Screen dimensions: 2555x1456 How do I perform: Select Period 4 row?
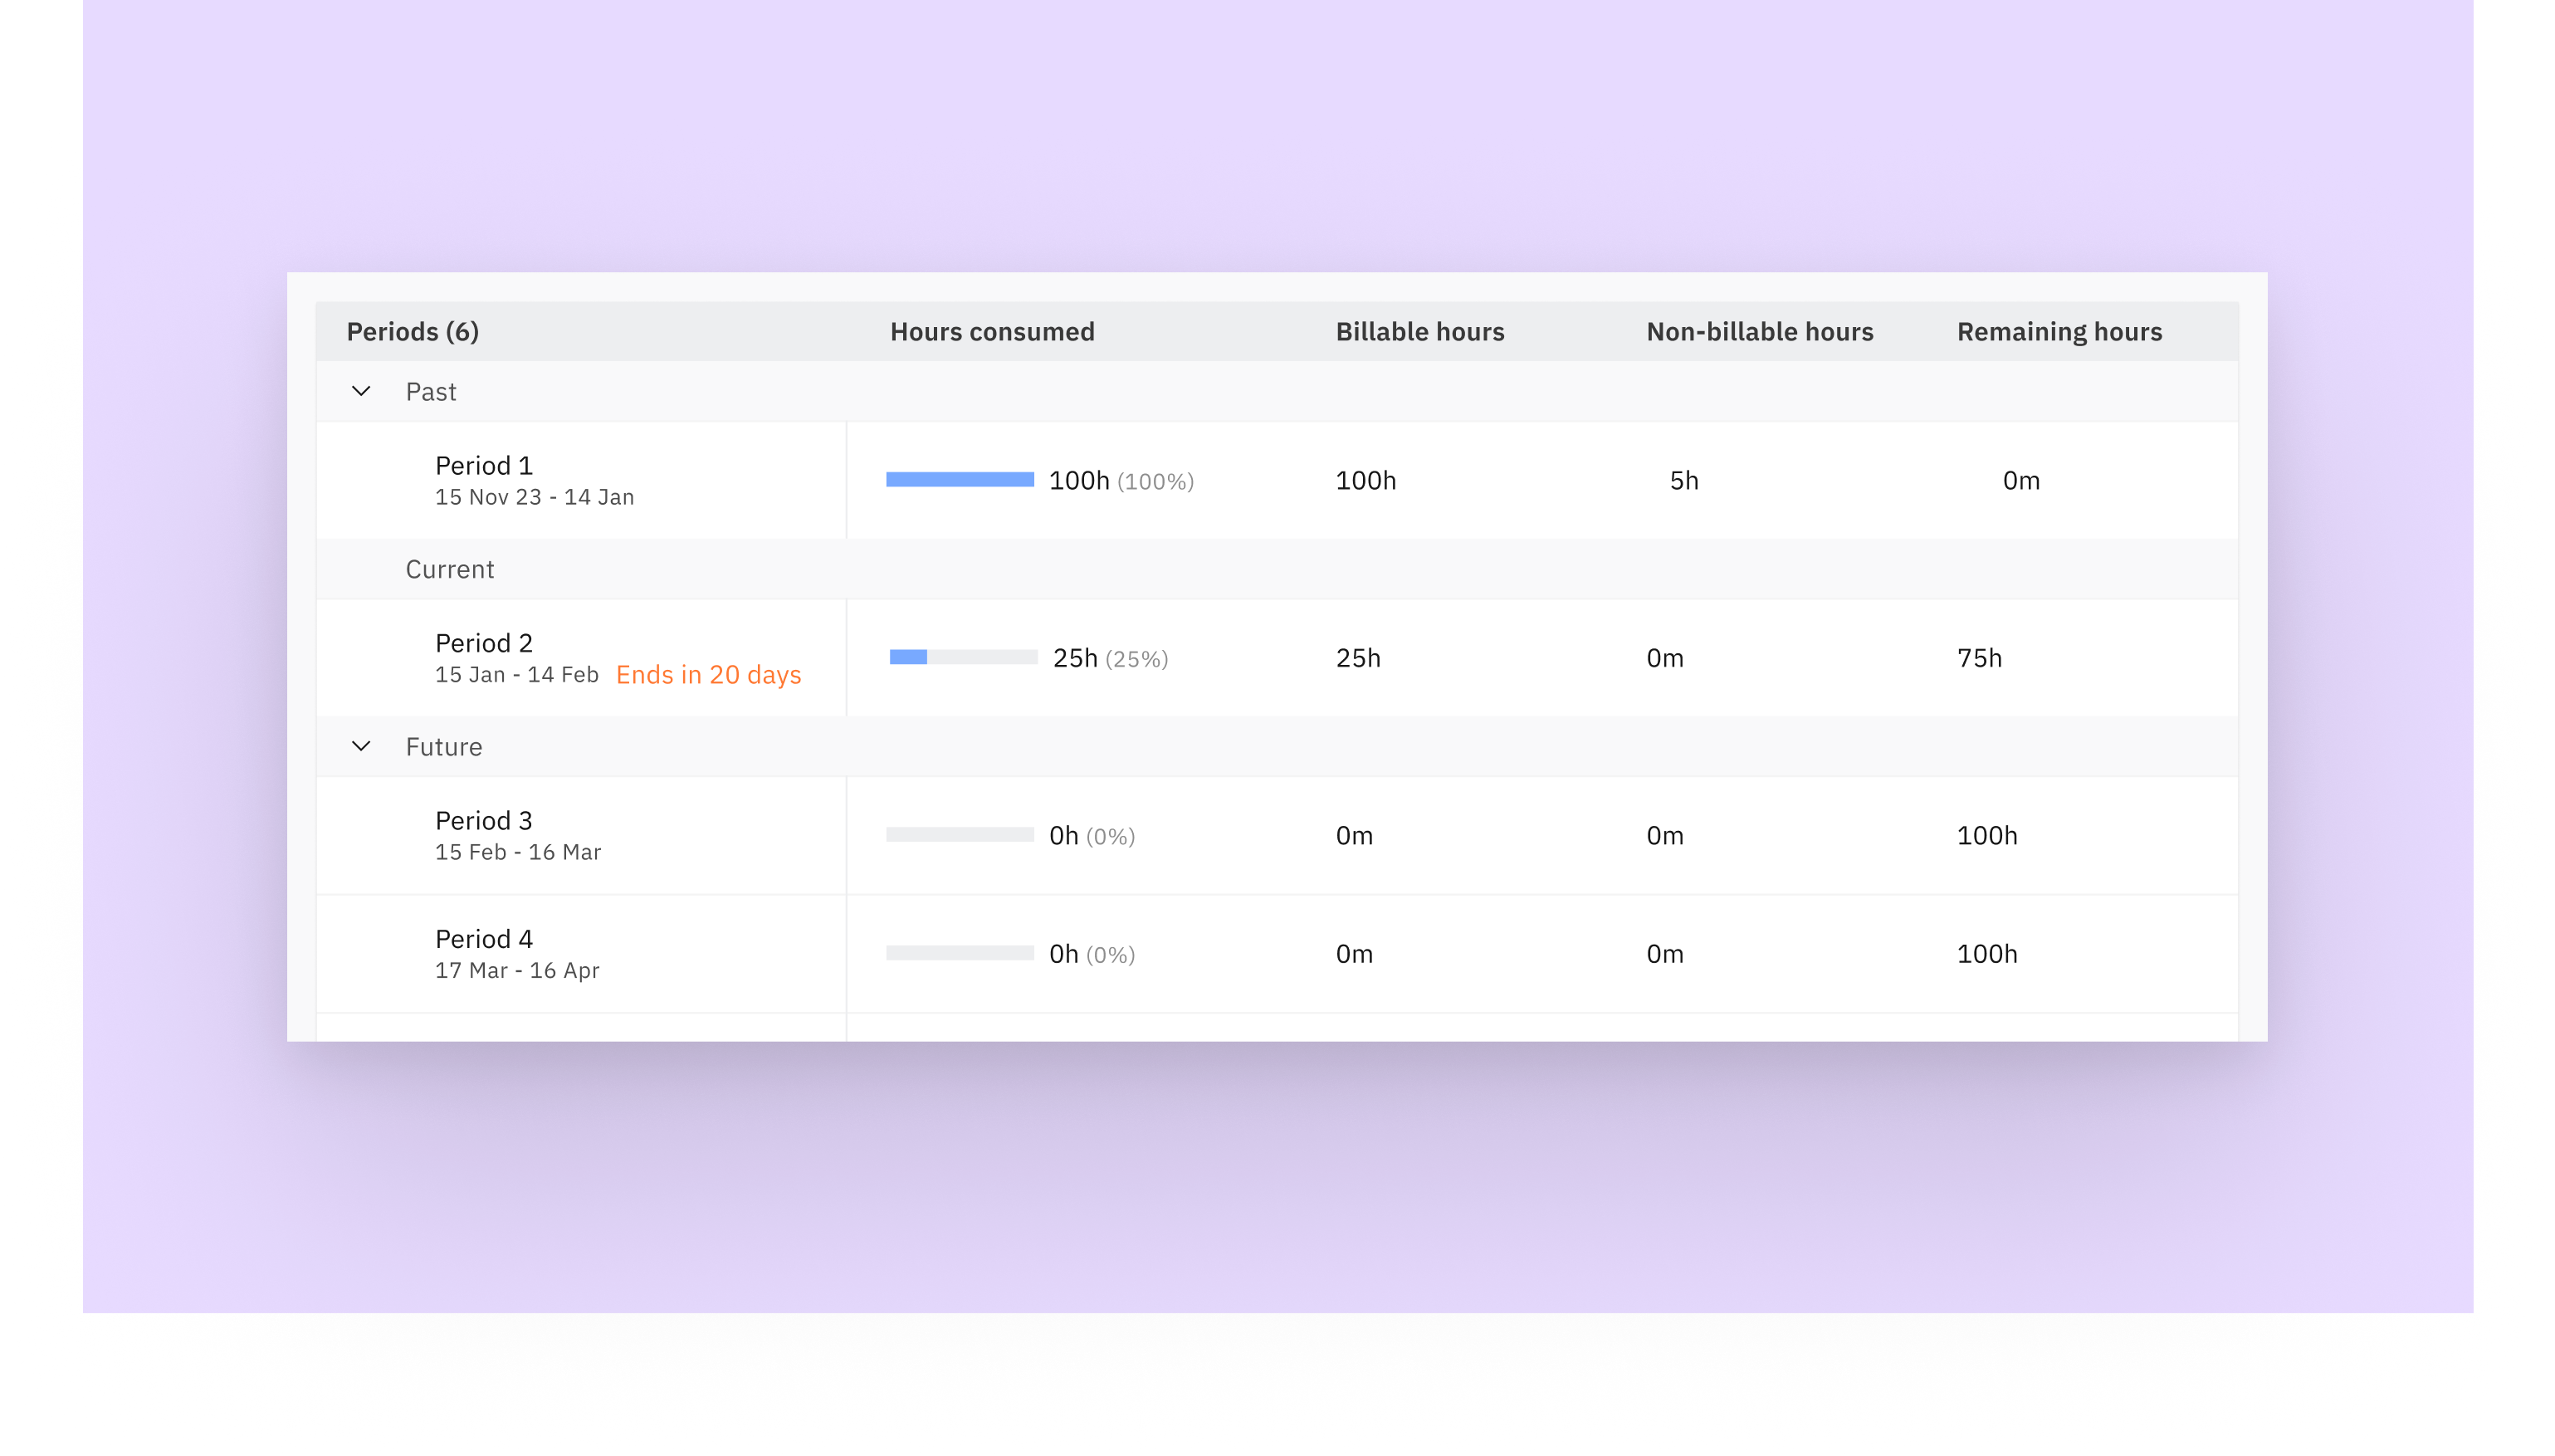coord(484,938)
